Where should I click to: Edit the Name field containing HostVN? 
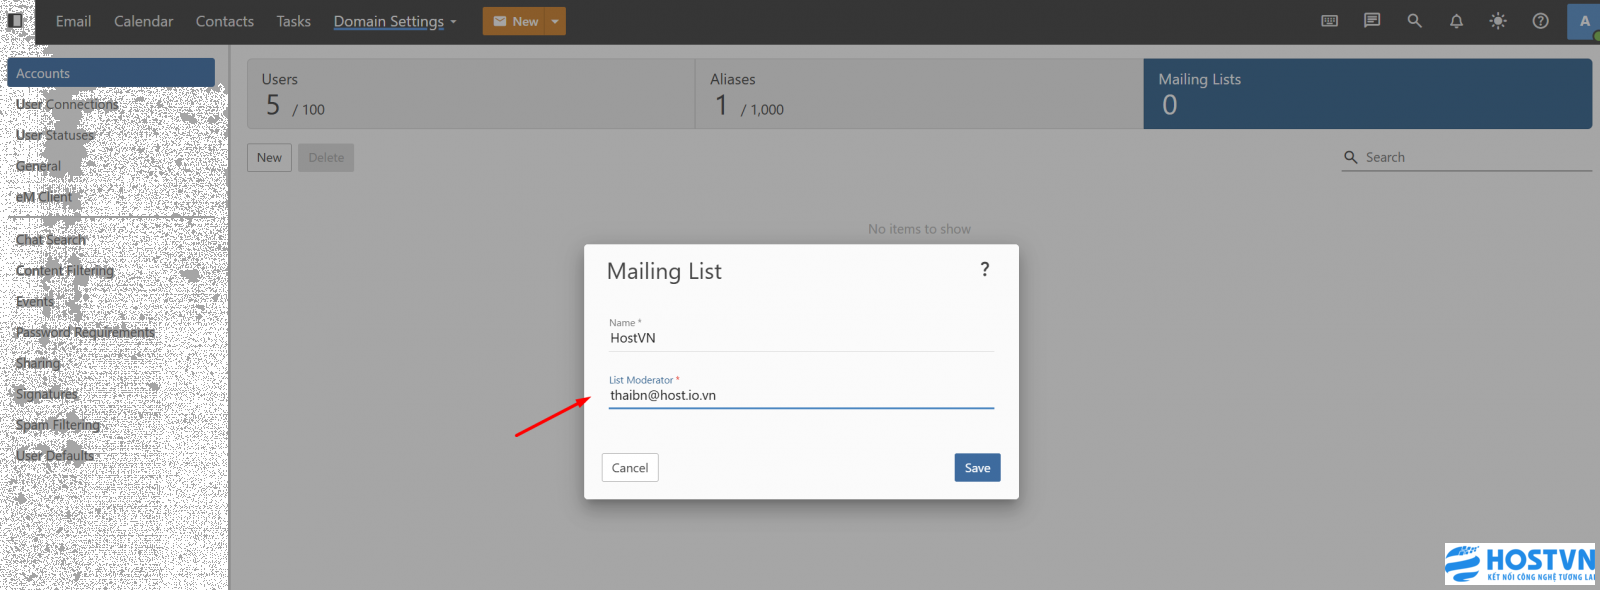tap(800, 339)
